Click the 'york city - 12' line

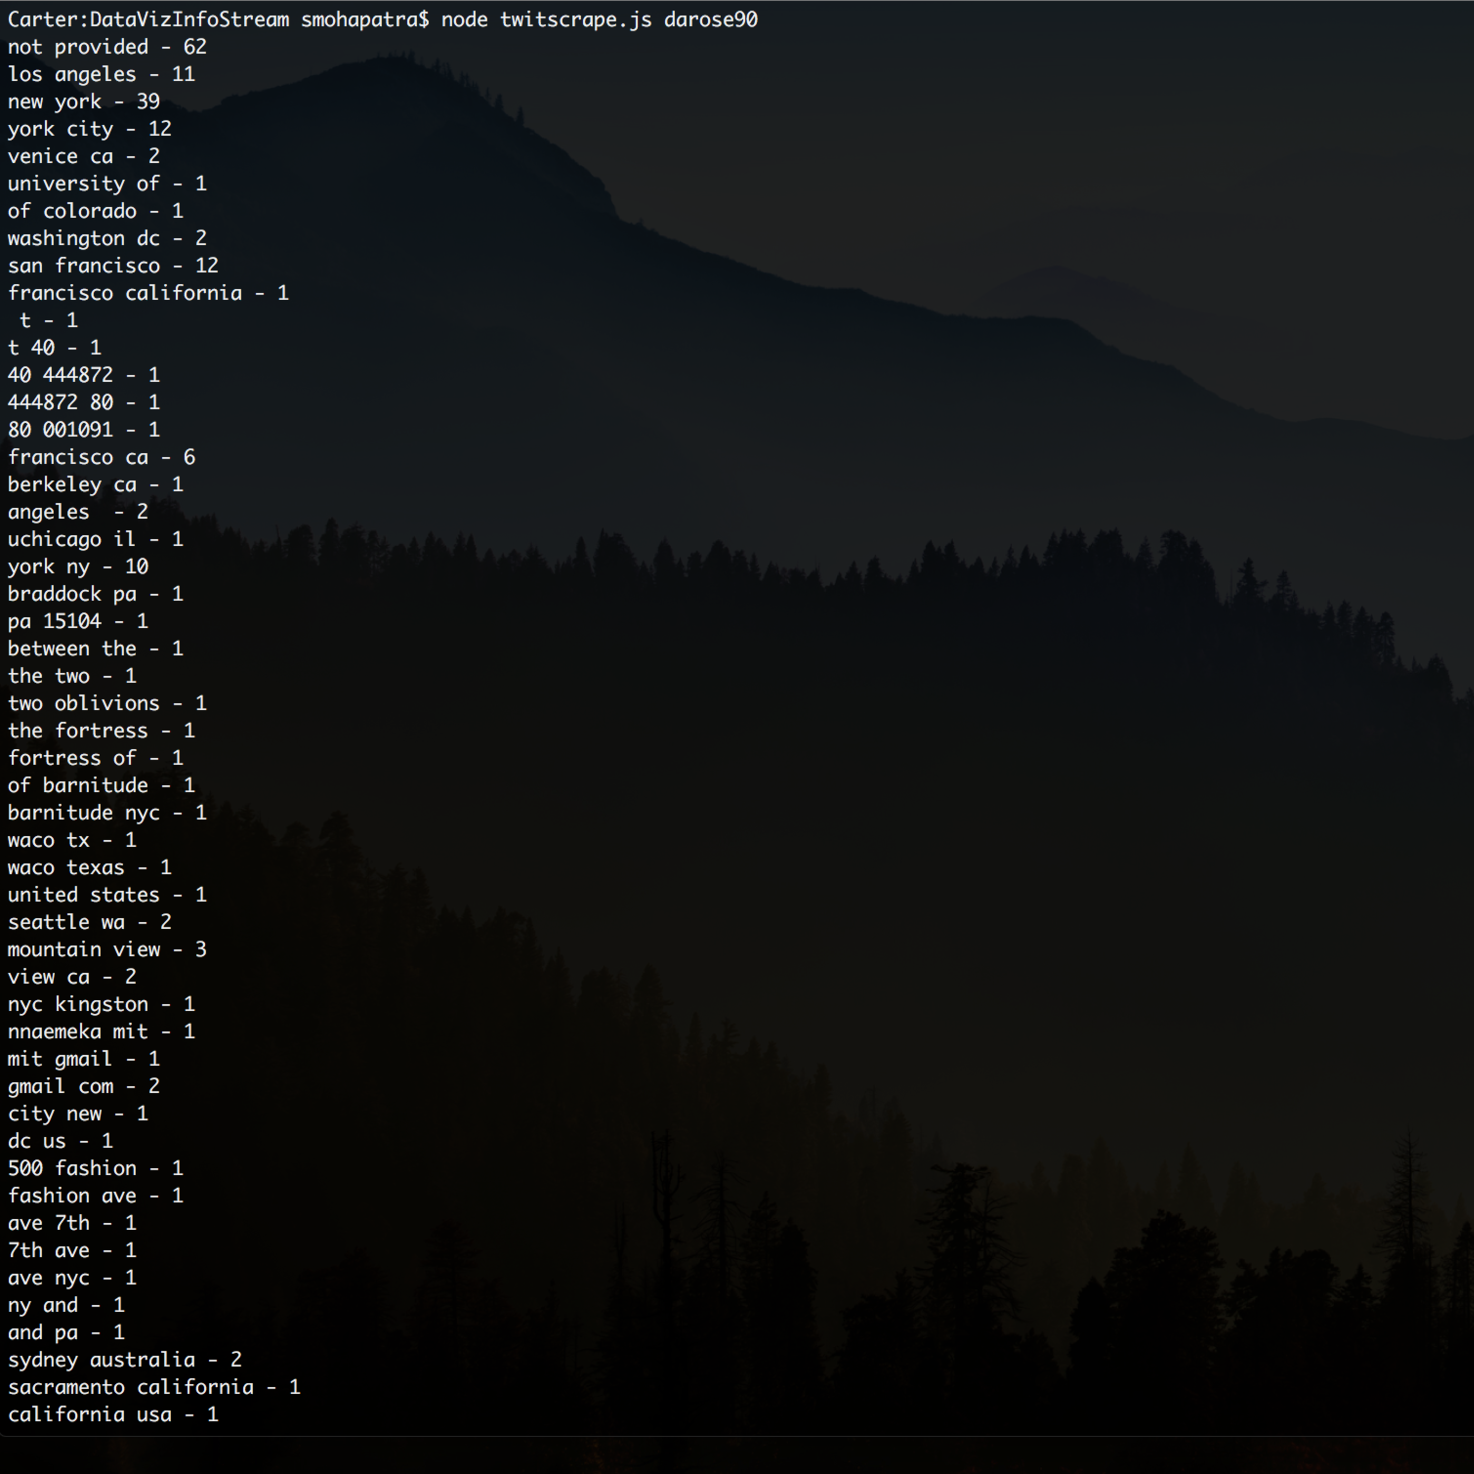tap(90, 129)
